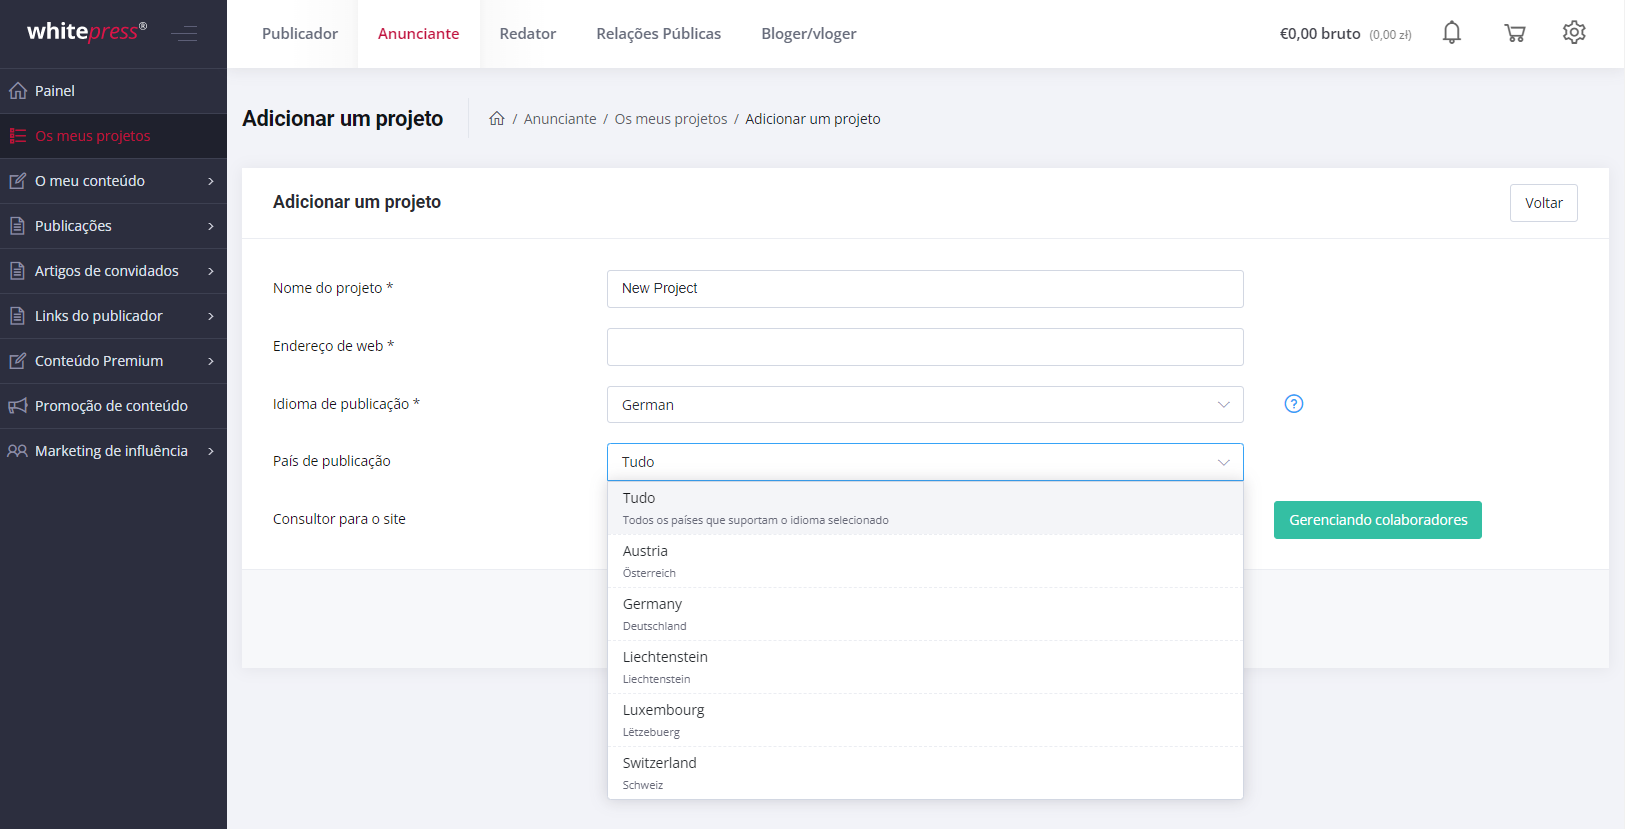This screenshot has width=1625, height=829.
Task: Open the shopping cart icon
Action: [x=1515, y=33]
